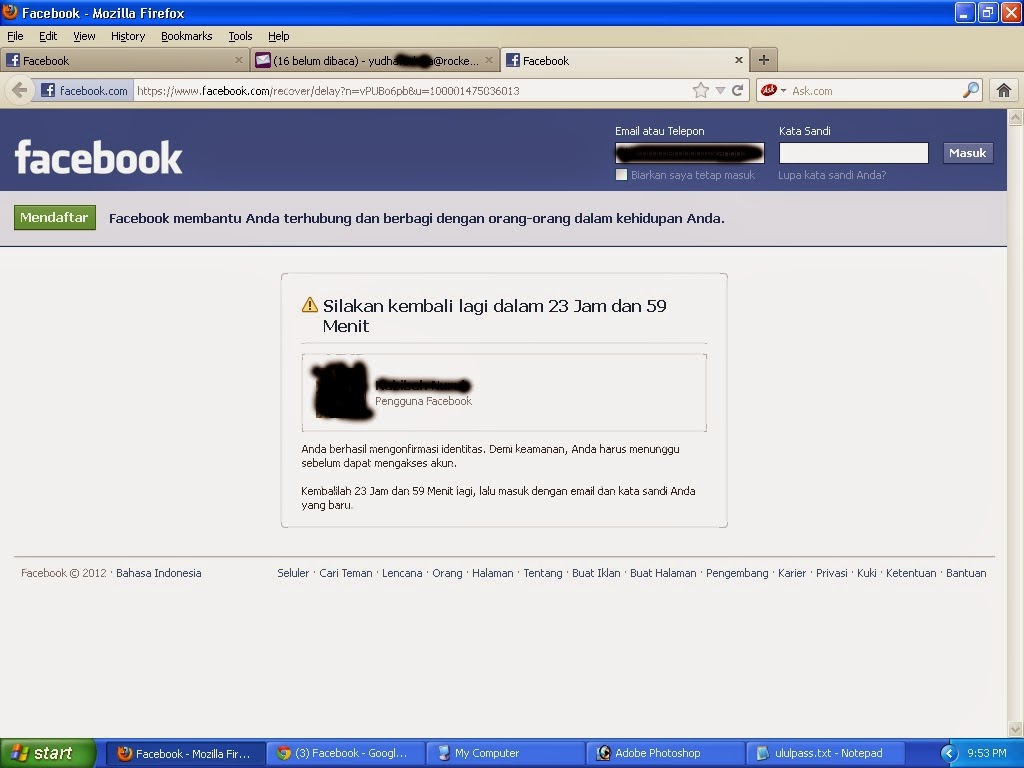The width and height of the screenshot is (1024, 768).
Task: Click the Email atau Telepon field
Action: (x=690, y=153)
